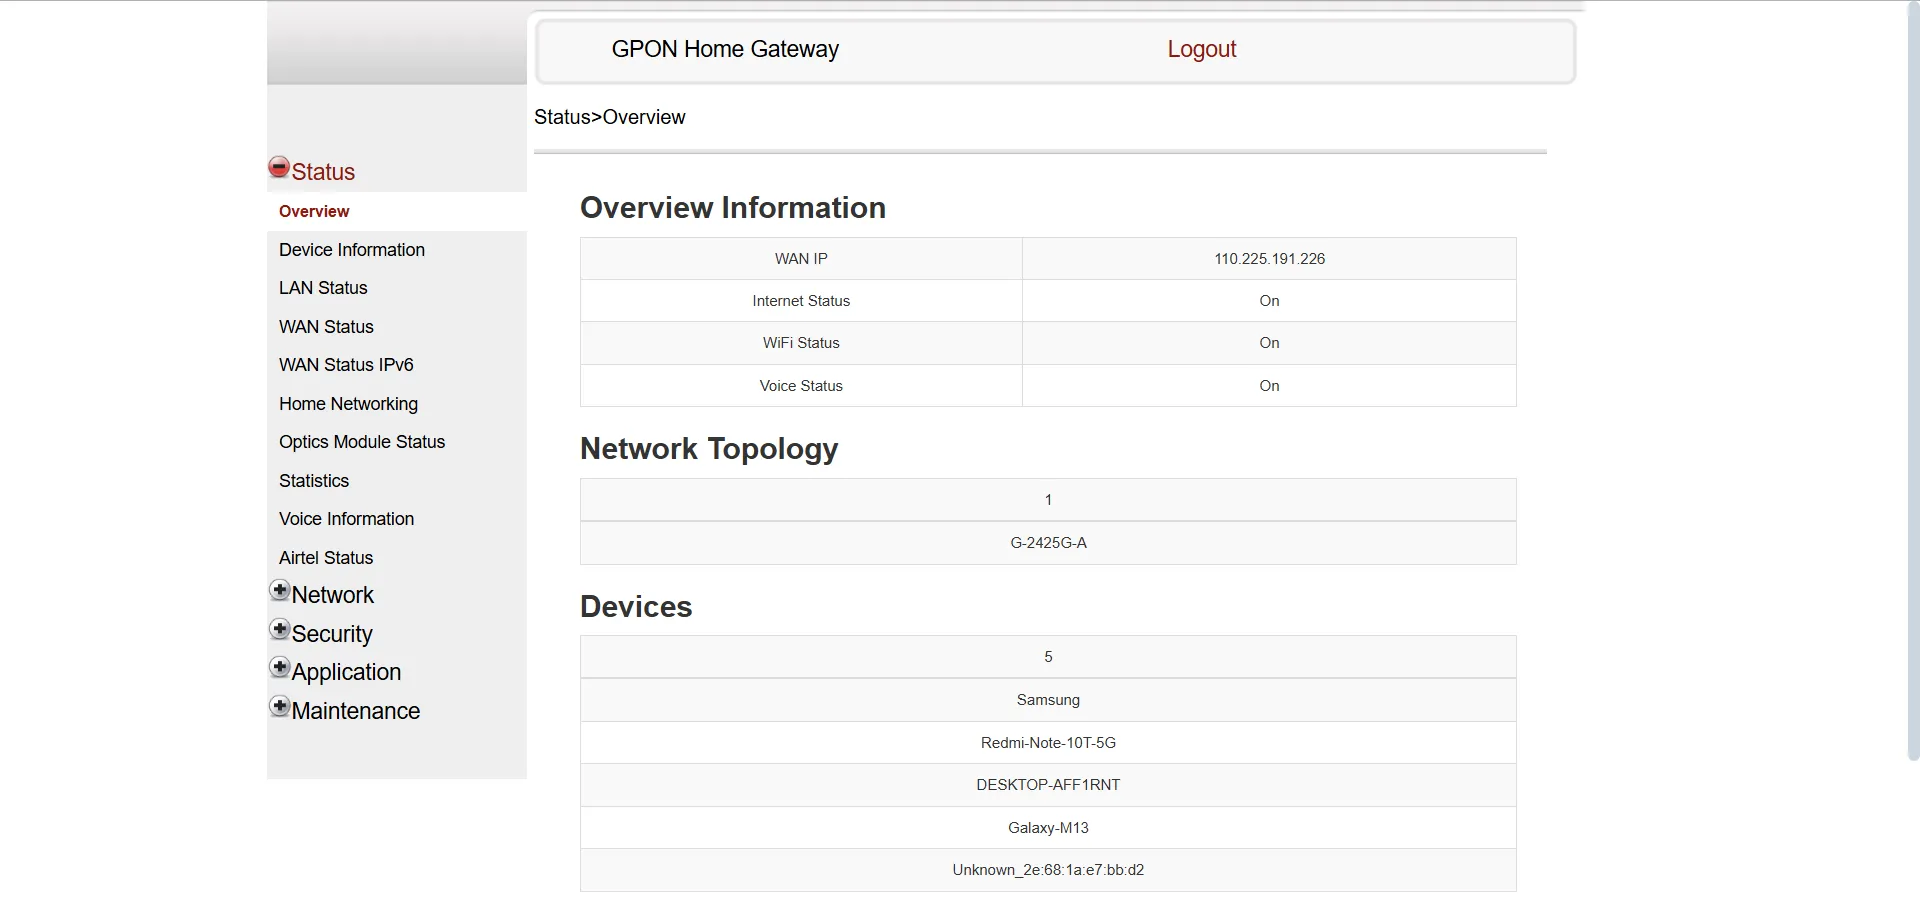The width and height of the screenshot is (1920, 912).
Task: Select the Overview sidebar item
Action: (x=313, y=210)
